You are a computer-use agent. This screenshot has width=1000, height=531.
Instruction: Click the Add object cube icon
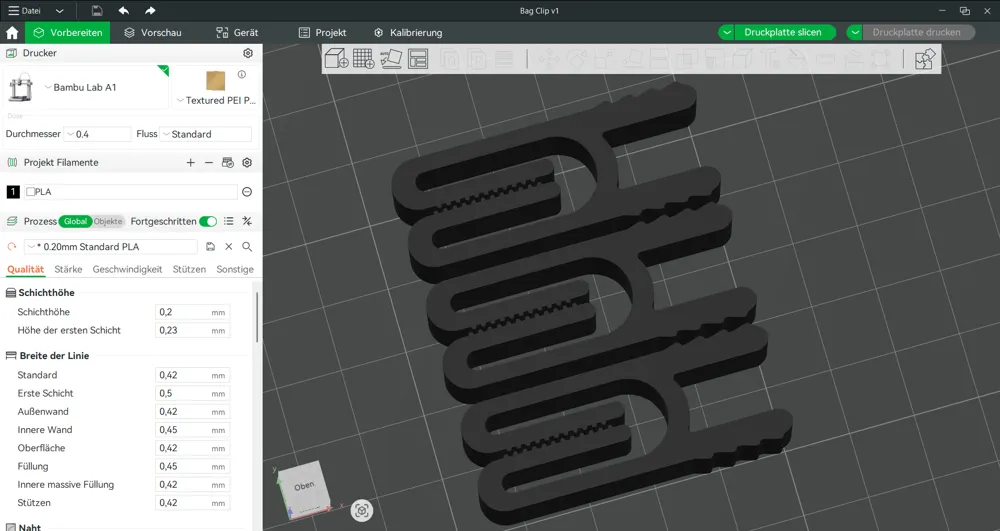[336, 59]
